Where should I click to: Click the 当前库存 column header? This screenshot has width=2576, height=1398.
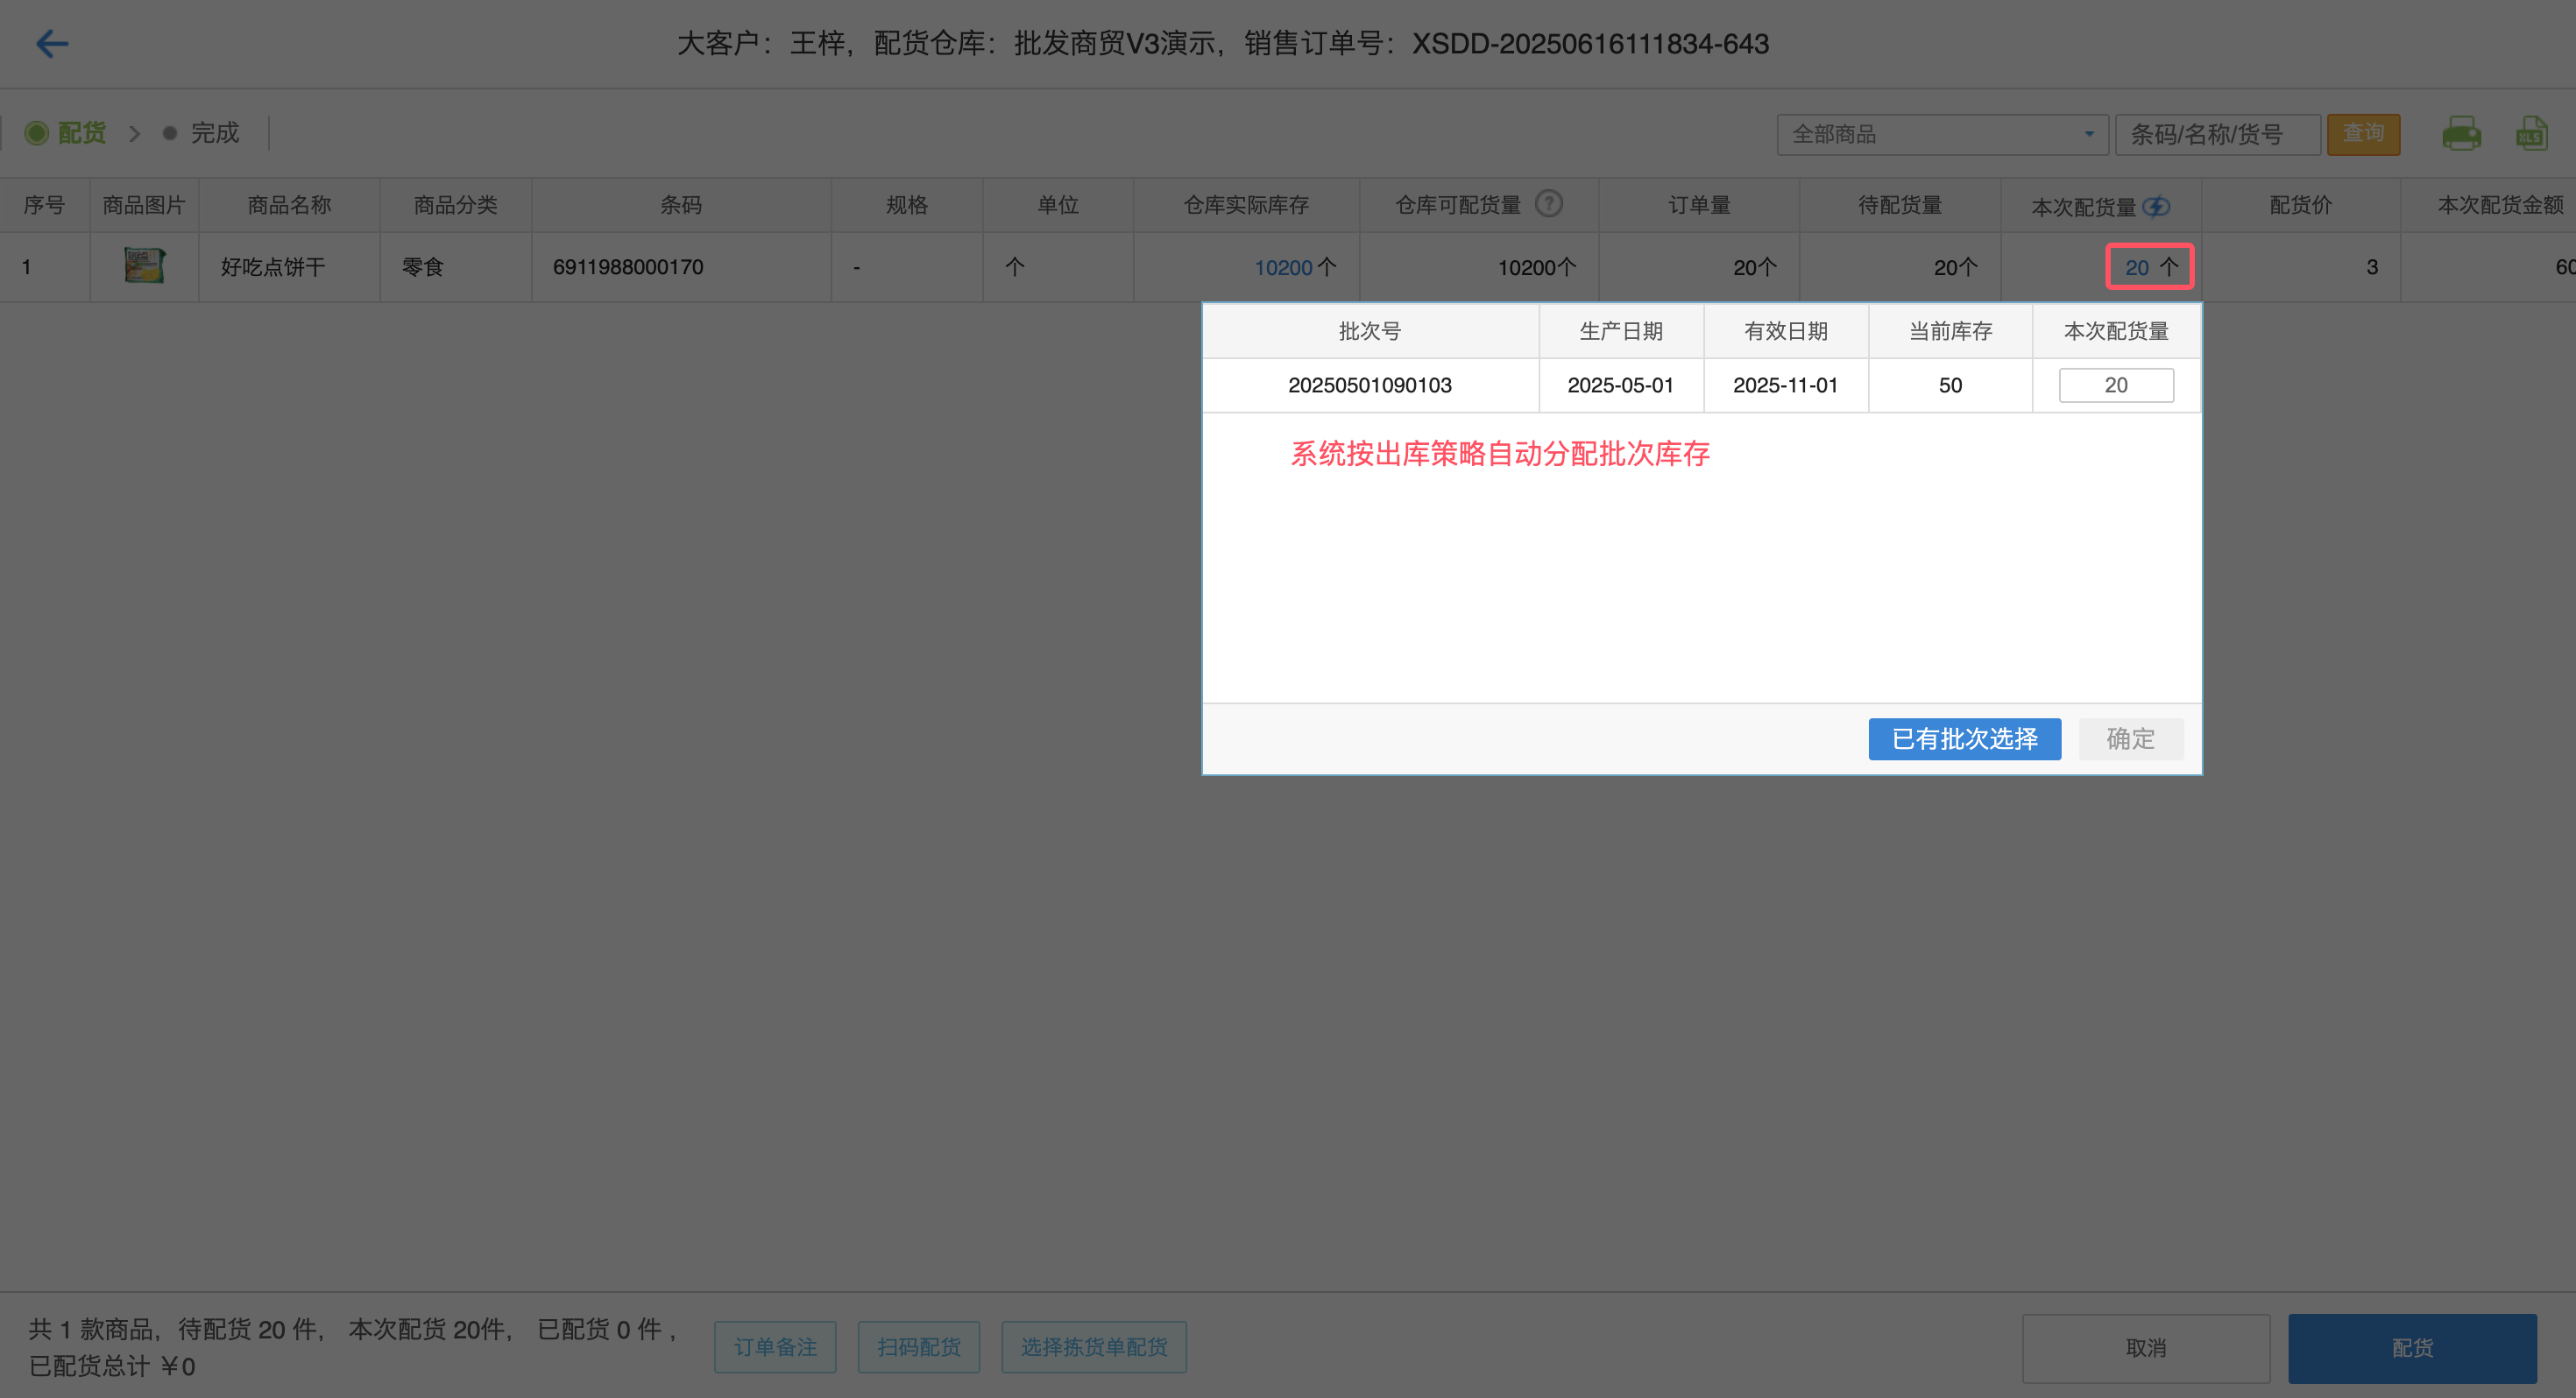[1950, 331]
